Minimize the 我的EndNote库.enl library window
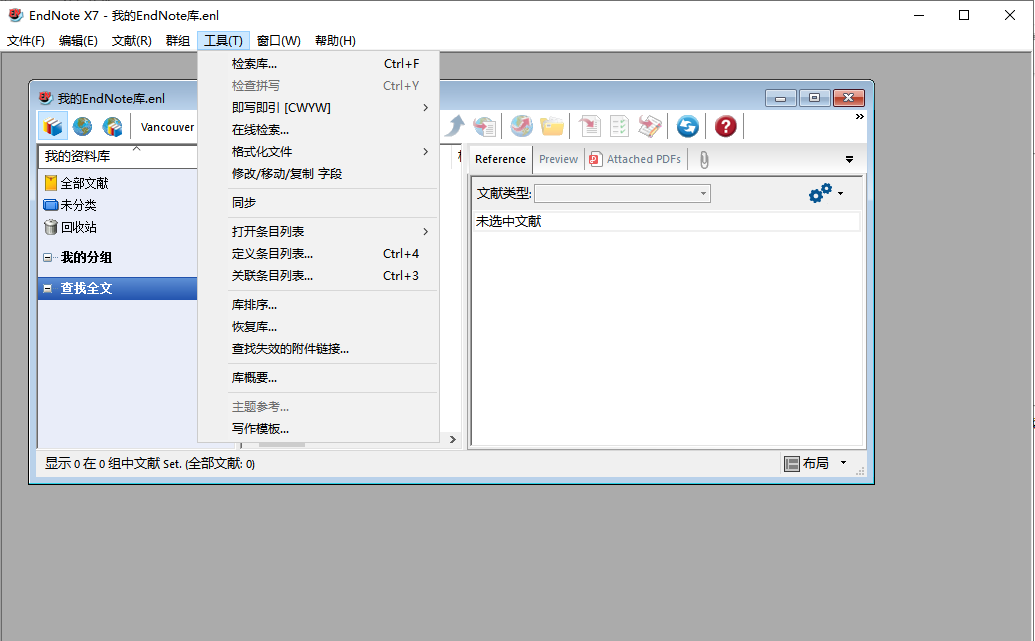This screenshot has width=1035, height=641. tap(781, 98)
